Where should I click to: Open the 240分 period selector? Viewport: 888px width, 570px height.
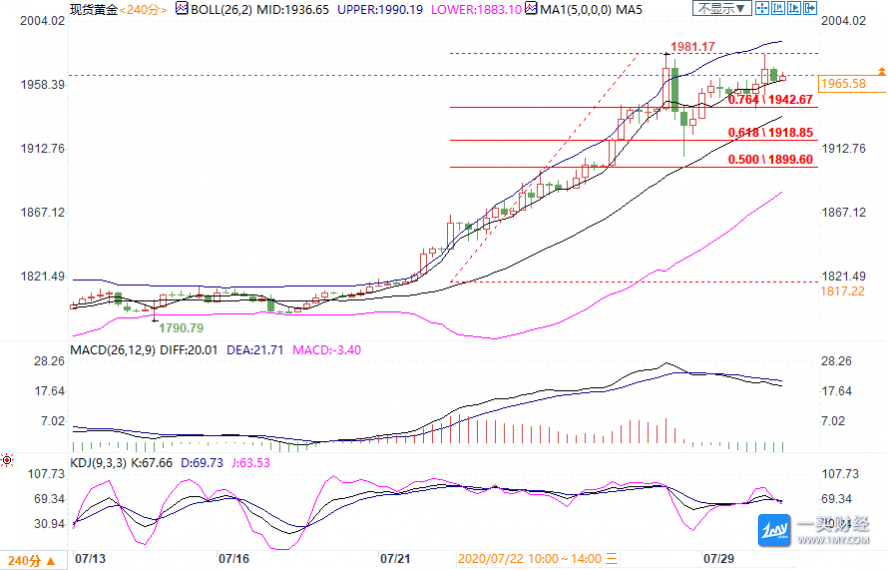[x=32, y=561]
